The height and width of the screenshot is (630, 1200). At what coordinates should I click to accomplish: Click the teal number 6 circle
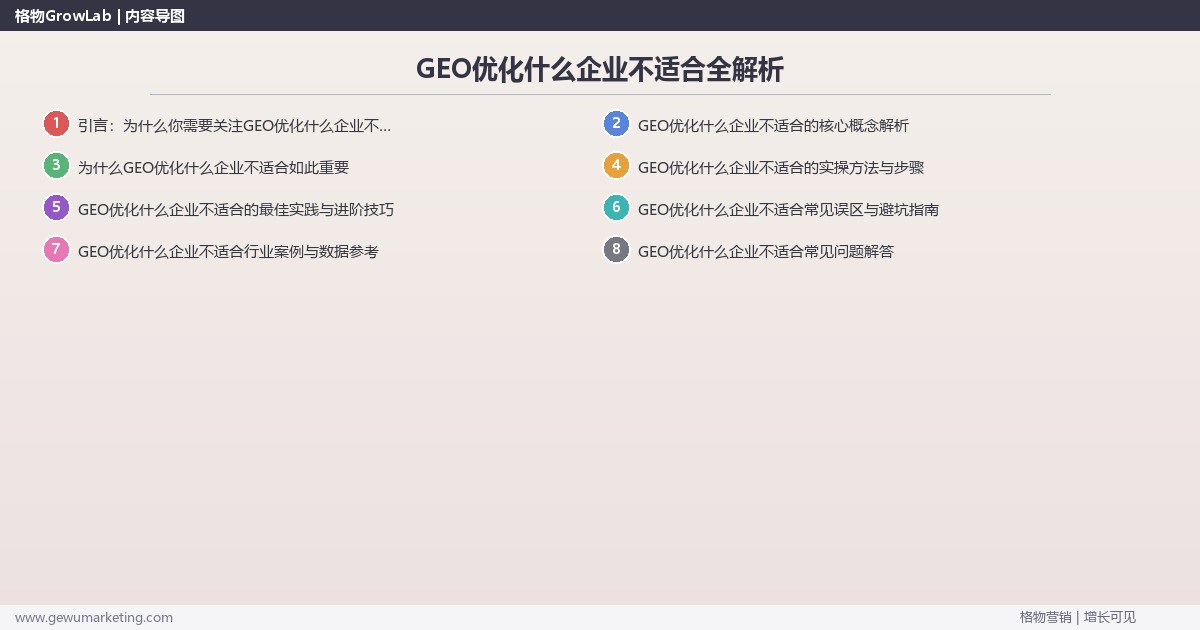pyautogui.click(x=616, y=208)
